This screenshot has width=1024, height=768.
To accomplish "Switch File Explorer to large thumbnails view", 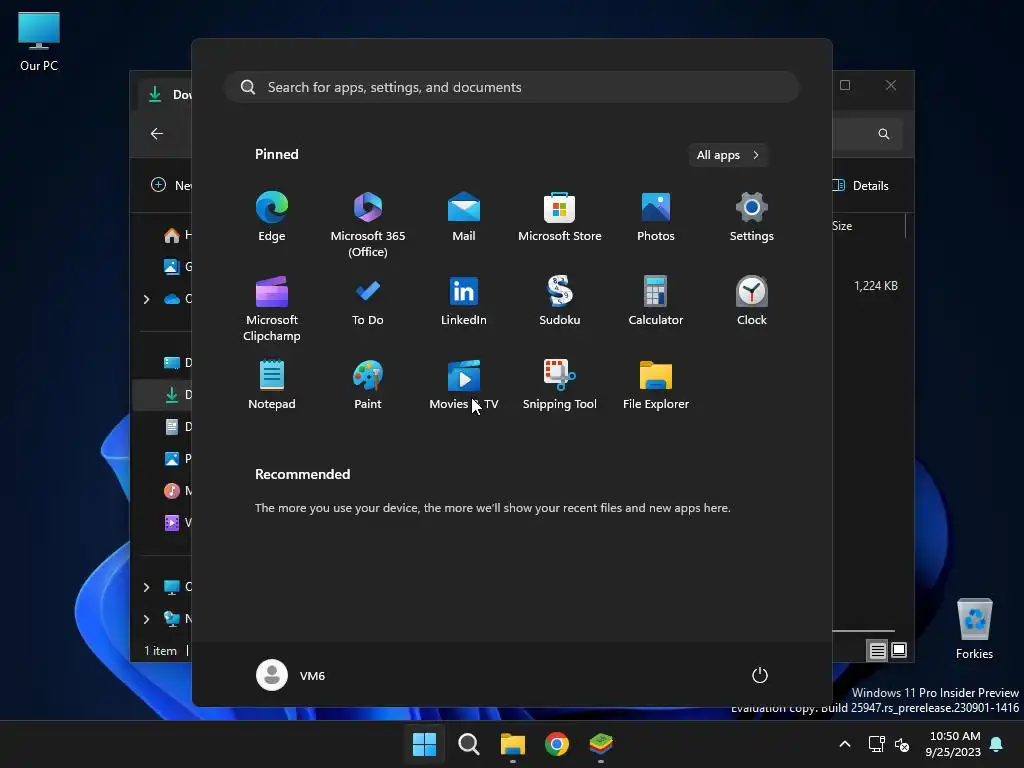I will coord(899,650).
